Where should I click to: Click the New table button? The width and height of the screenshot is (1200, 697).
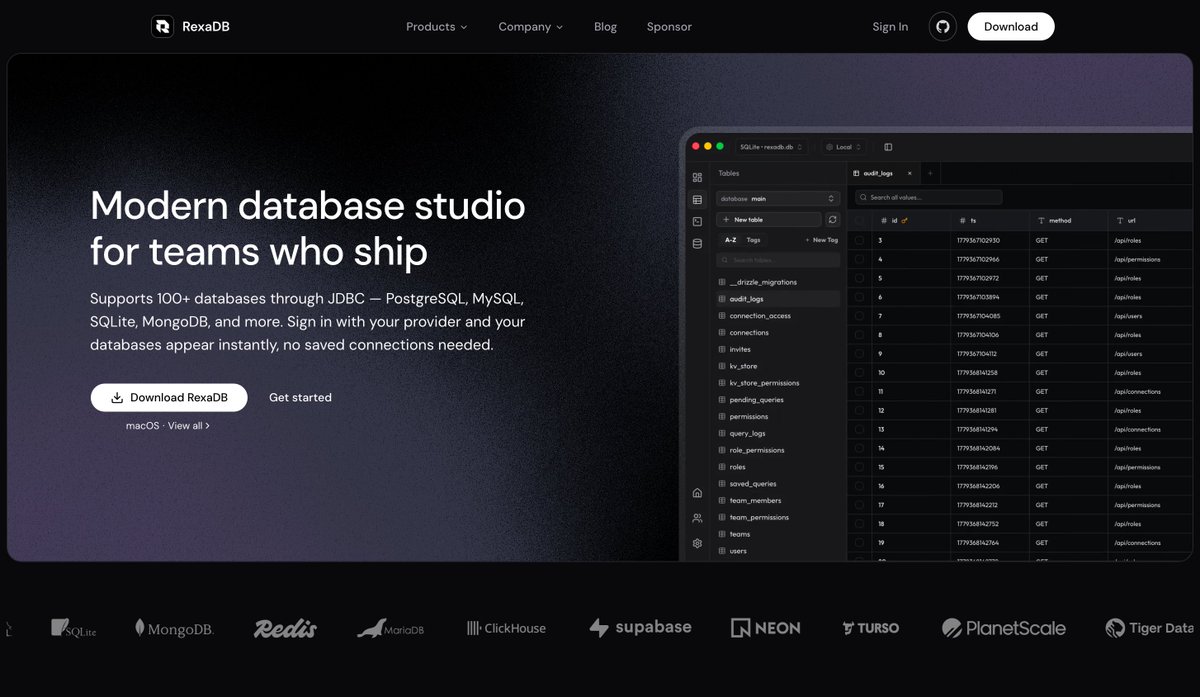coord(769,219)
